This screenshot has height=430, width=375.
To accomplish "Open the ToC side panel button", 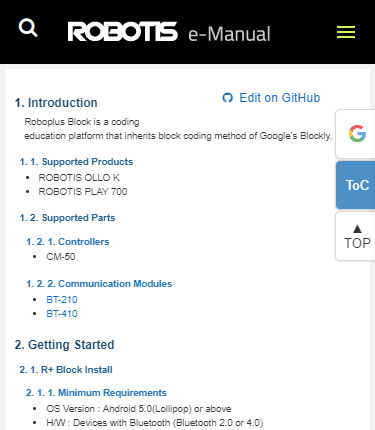I will point(357,185).
